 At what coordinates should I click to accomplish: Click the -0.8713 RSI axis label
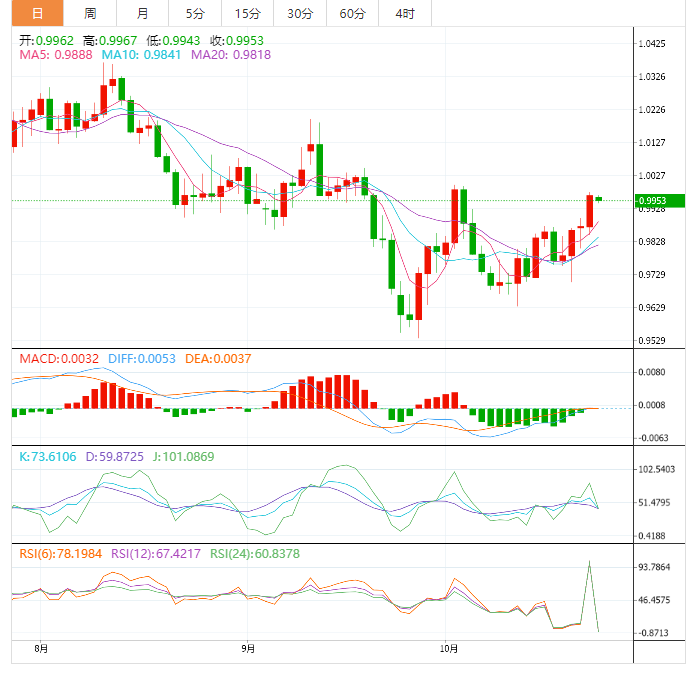652,633
